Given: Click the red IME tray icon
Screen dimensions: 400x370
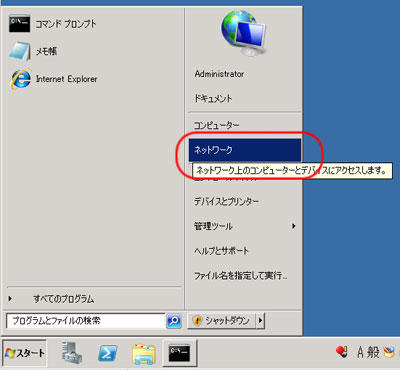Looking at the screenshot, I should click(342, 351).
